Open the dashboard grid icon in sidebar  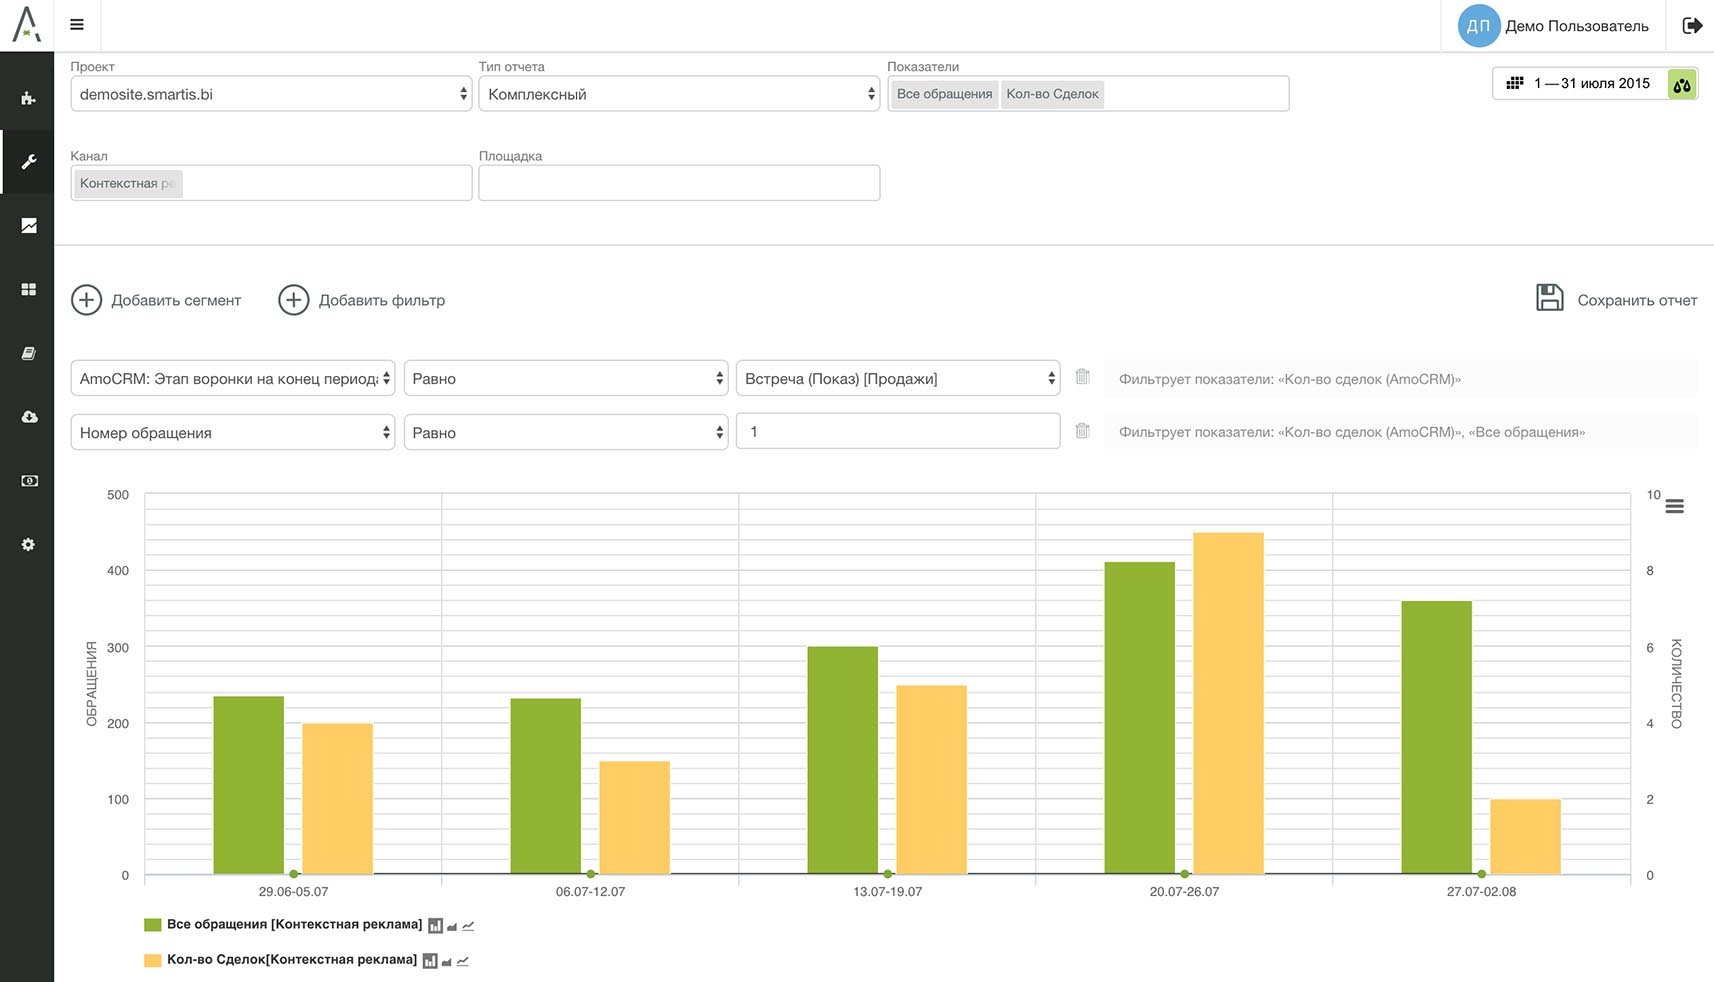[x=28, y=289]
